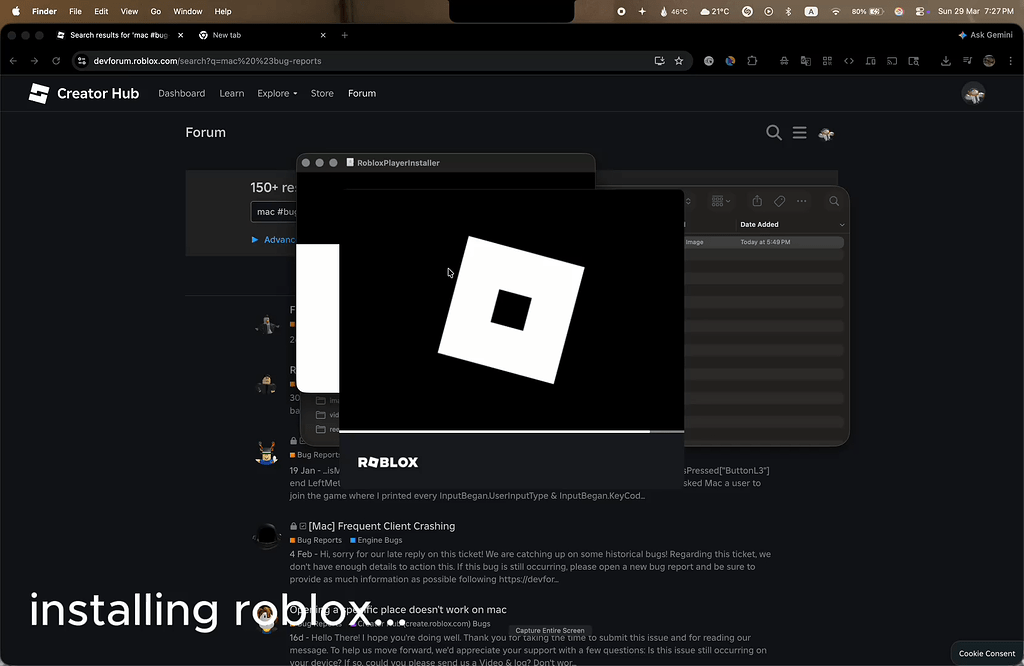The width and height of the screenshot is (1024, 666).
Task: Sort by Date Added column header
Action: point(759,225)
